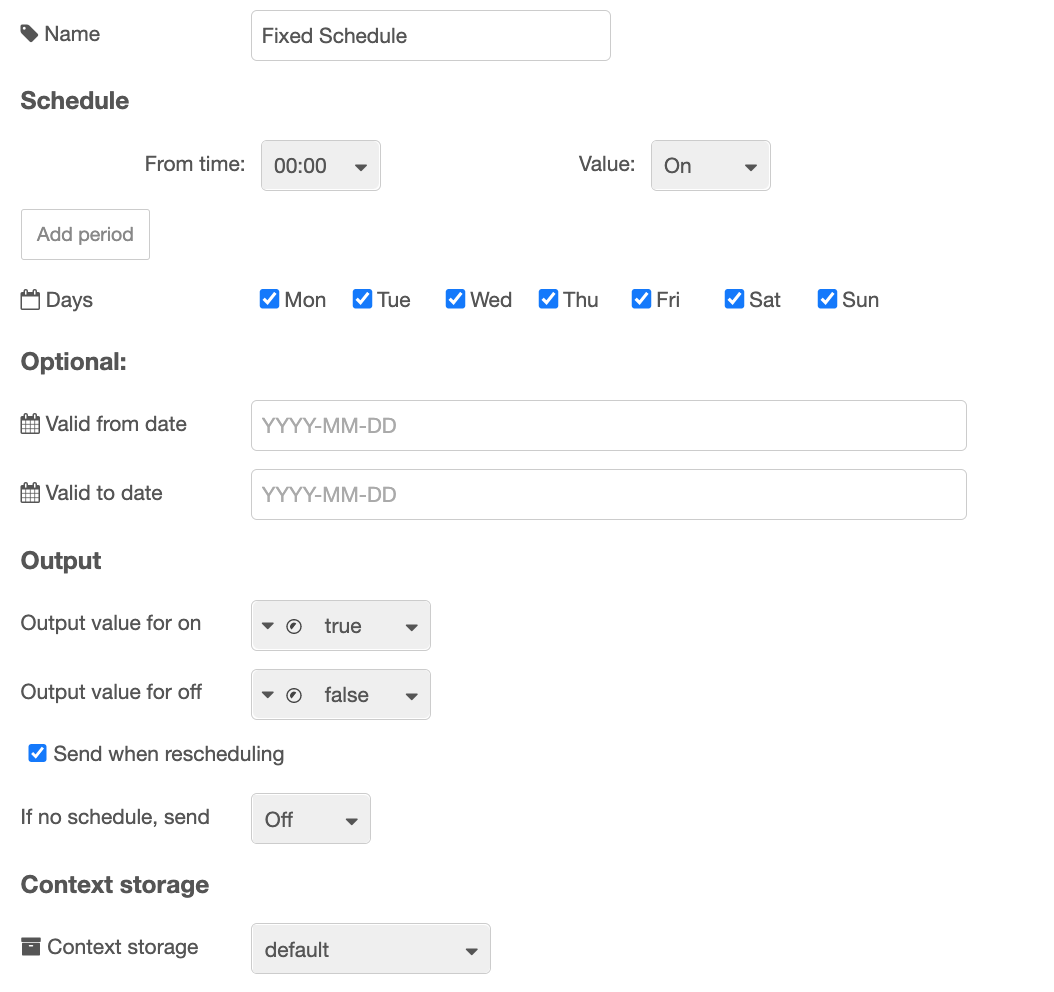Click the Add period button
1054x992 pixels.
click(85, 235)
